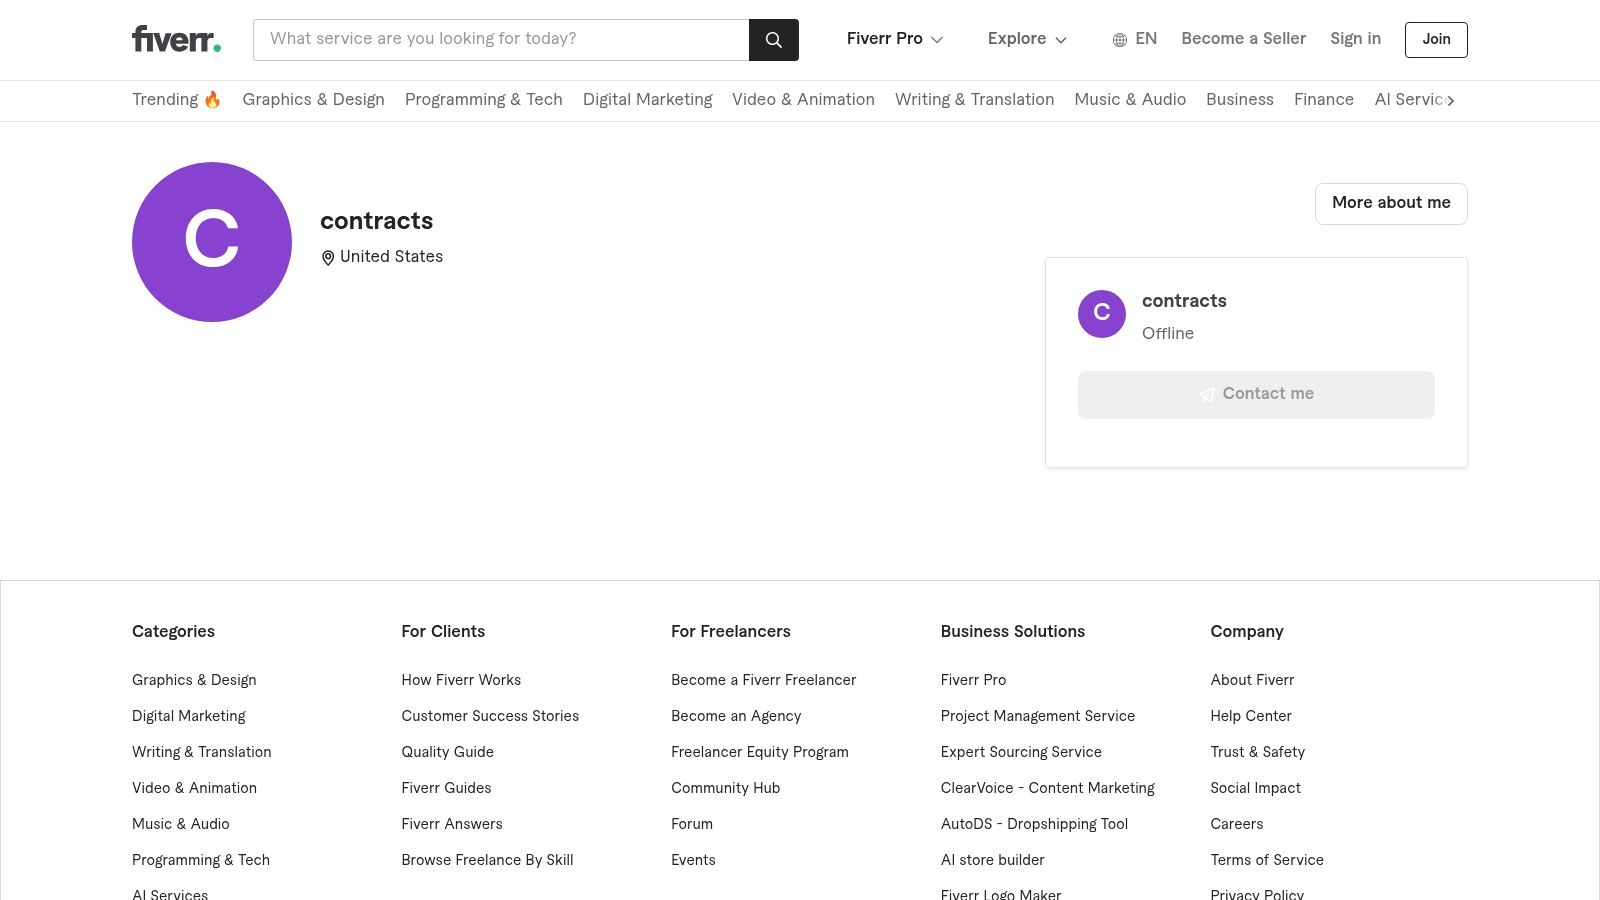
Task: Click the Sign in link
Action: [x=1355, y=39]
